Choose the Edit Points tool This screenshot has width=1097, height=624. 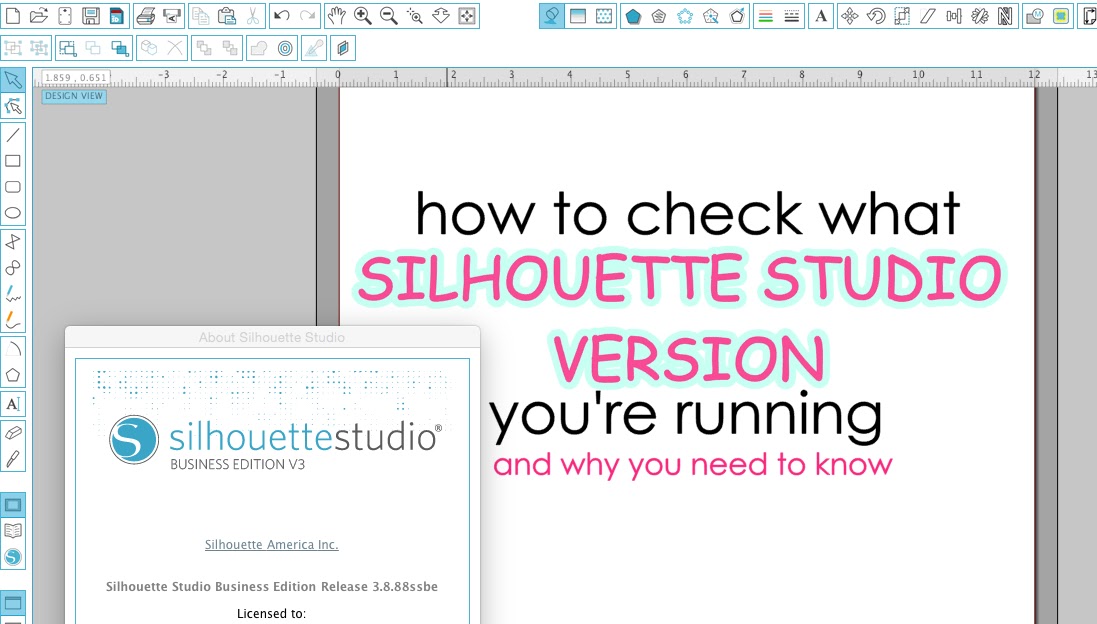coord(13,106)
